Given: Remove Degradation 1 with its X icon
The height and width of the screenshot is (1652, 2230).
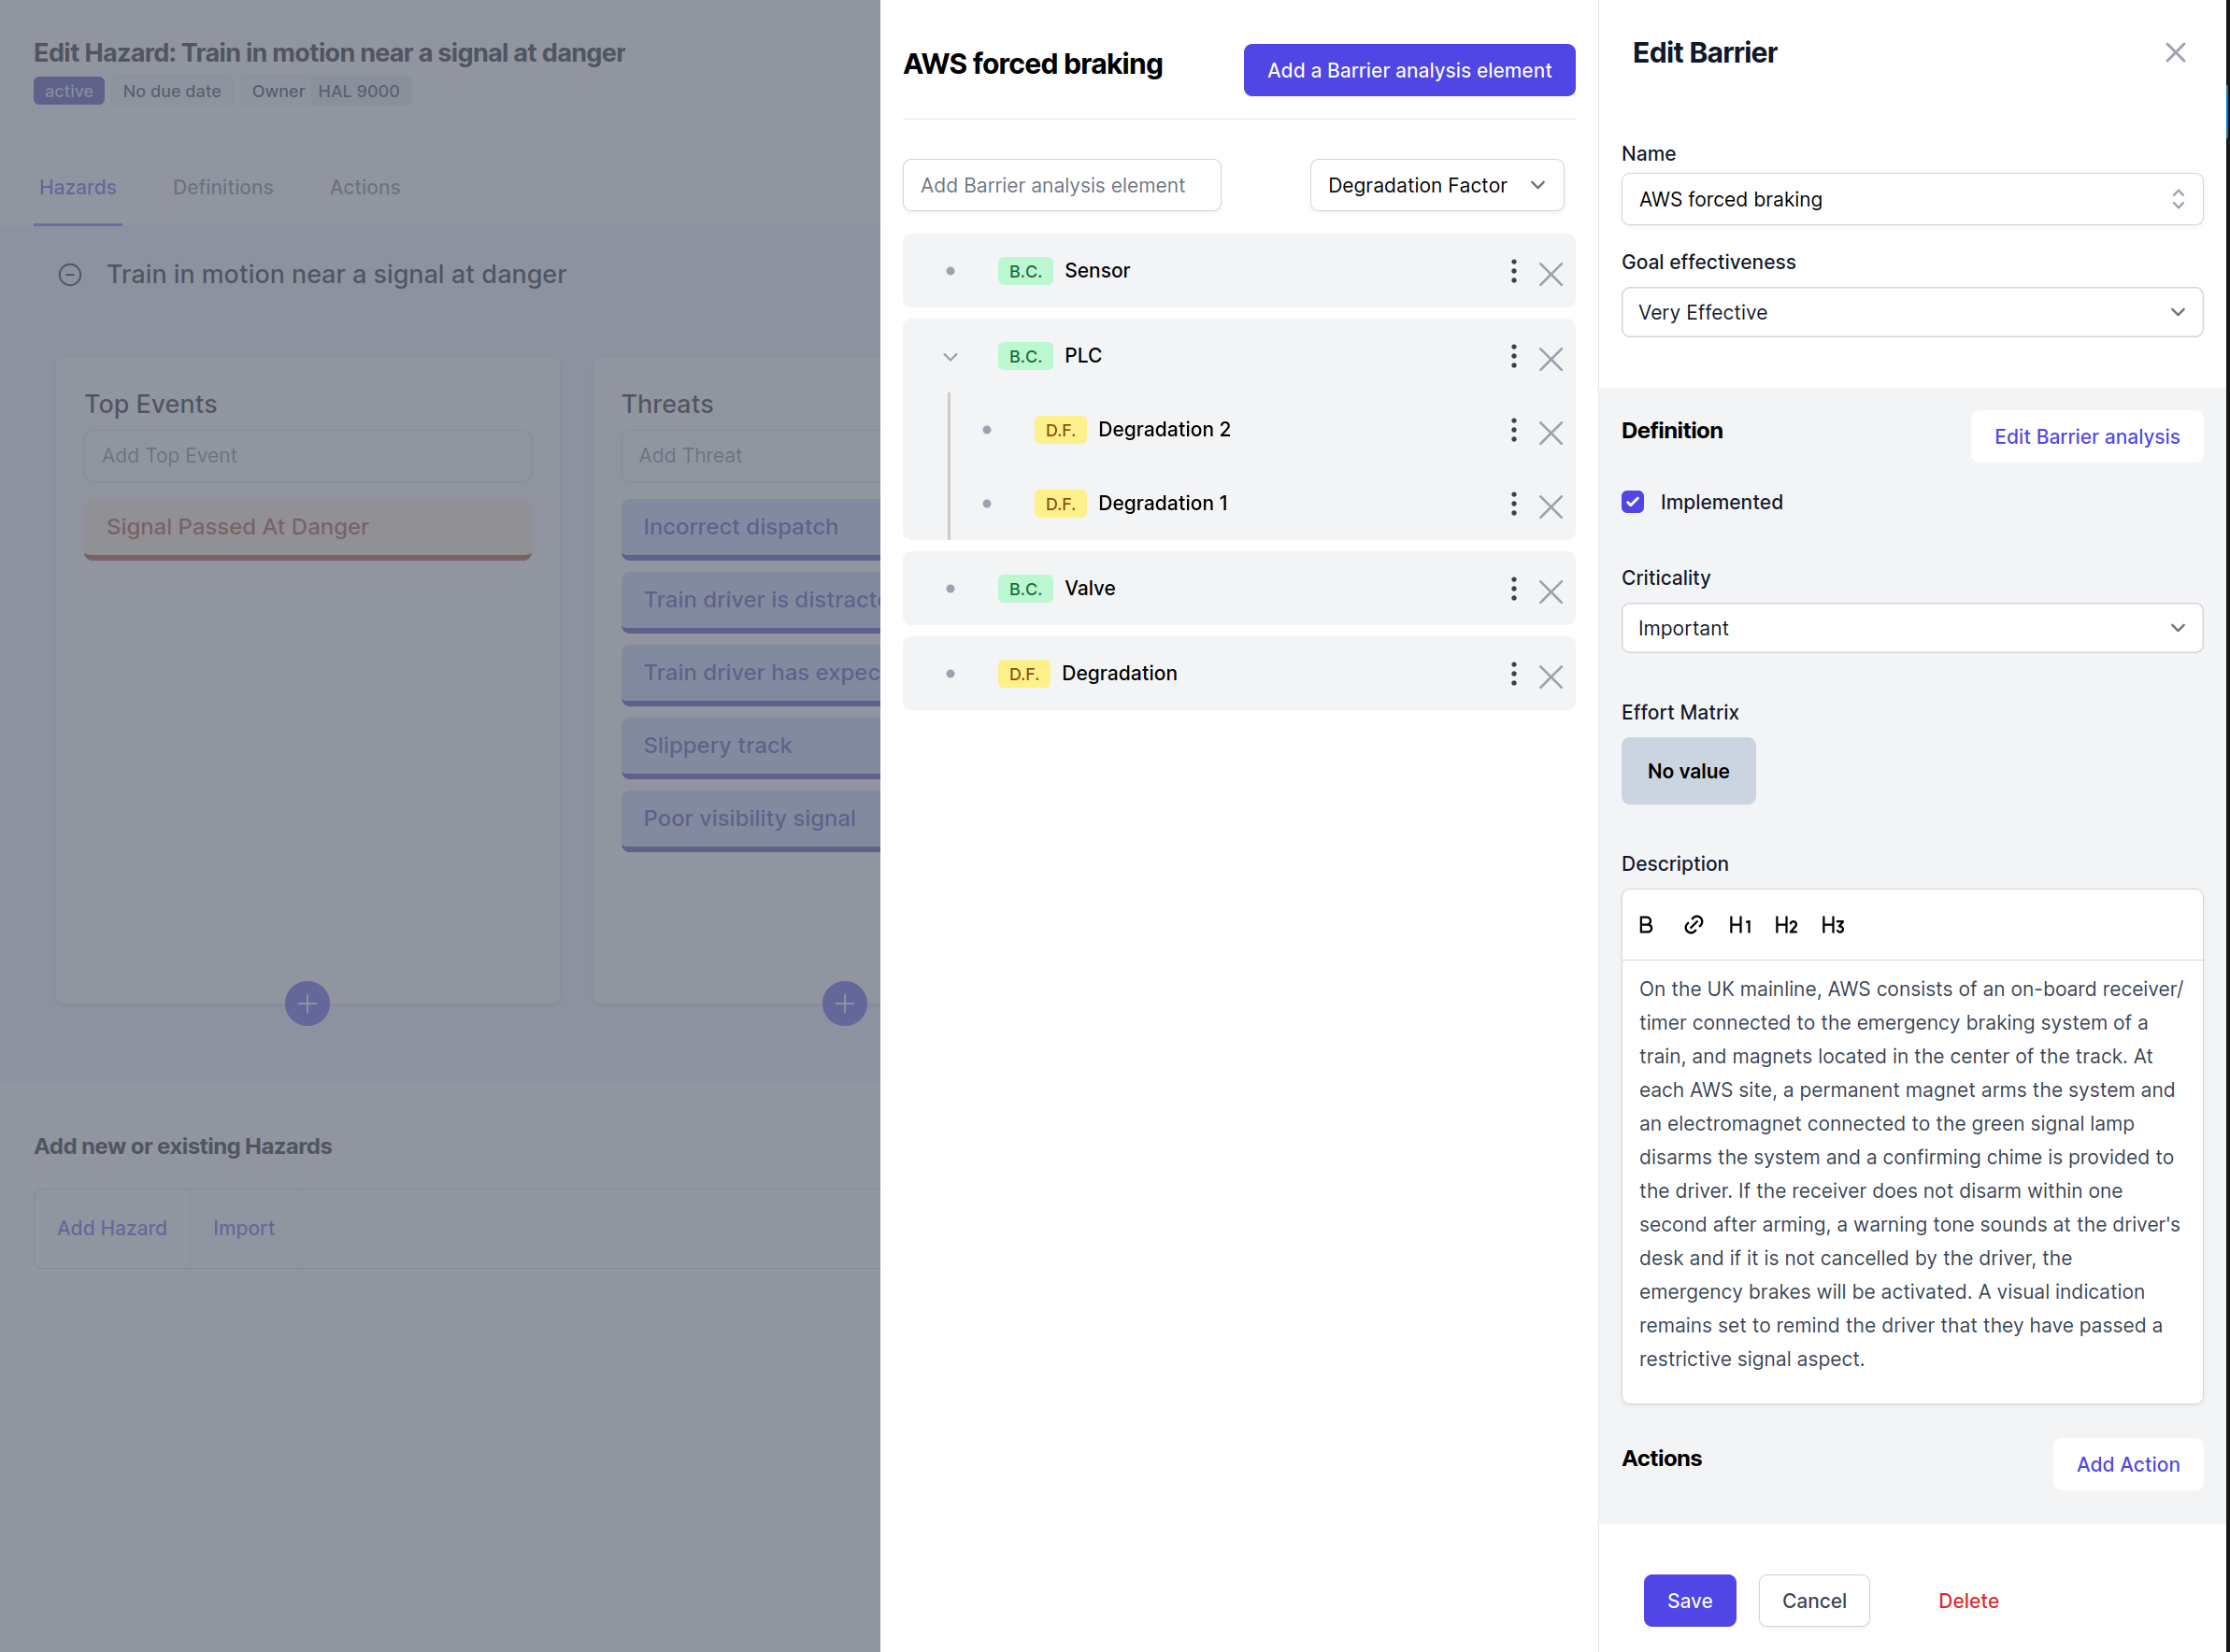Looking at the screenshot, I should (1550, 506).
